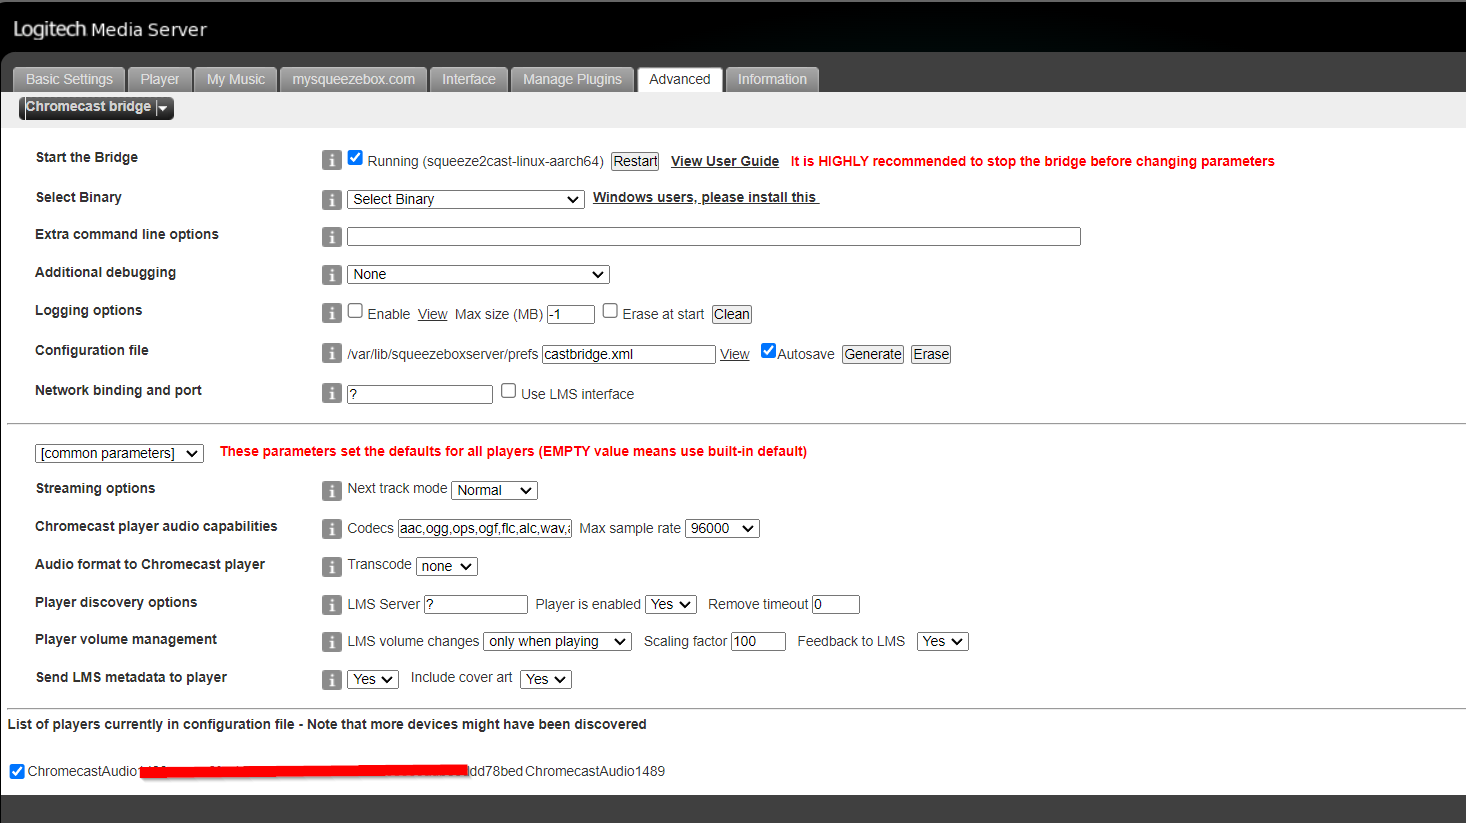Open info icon for Select Binary
Screen dimensions: 1466x823
[x=332, y=200]
